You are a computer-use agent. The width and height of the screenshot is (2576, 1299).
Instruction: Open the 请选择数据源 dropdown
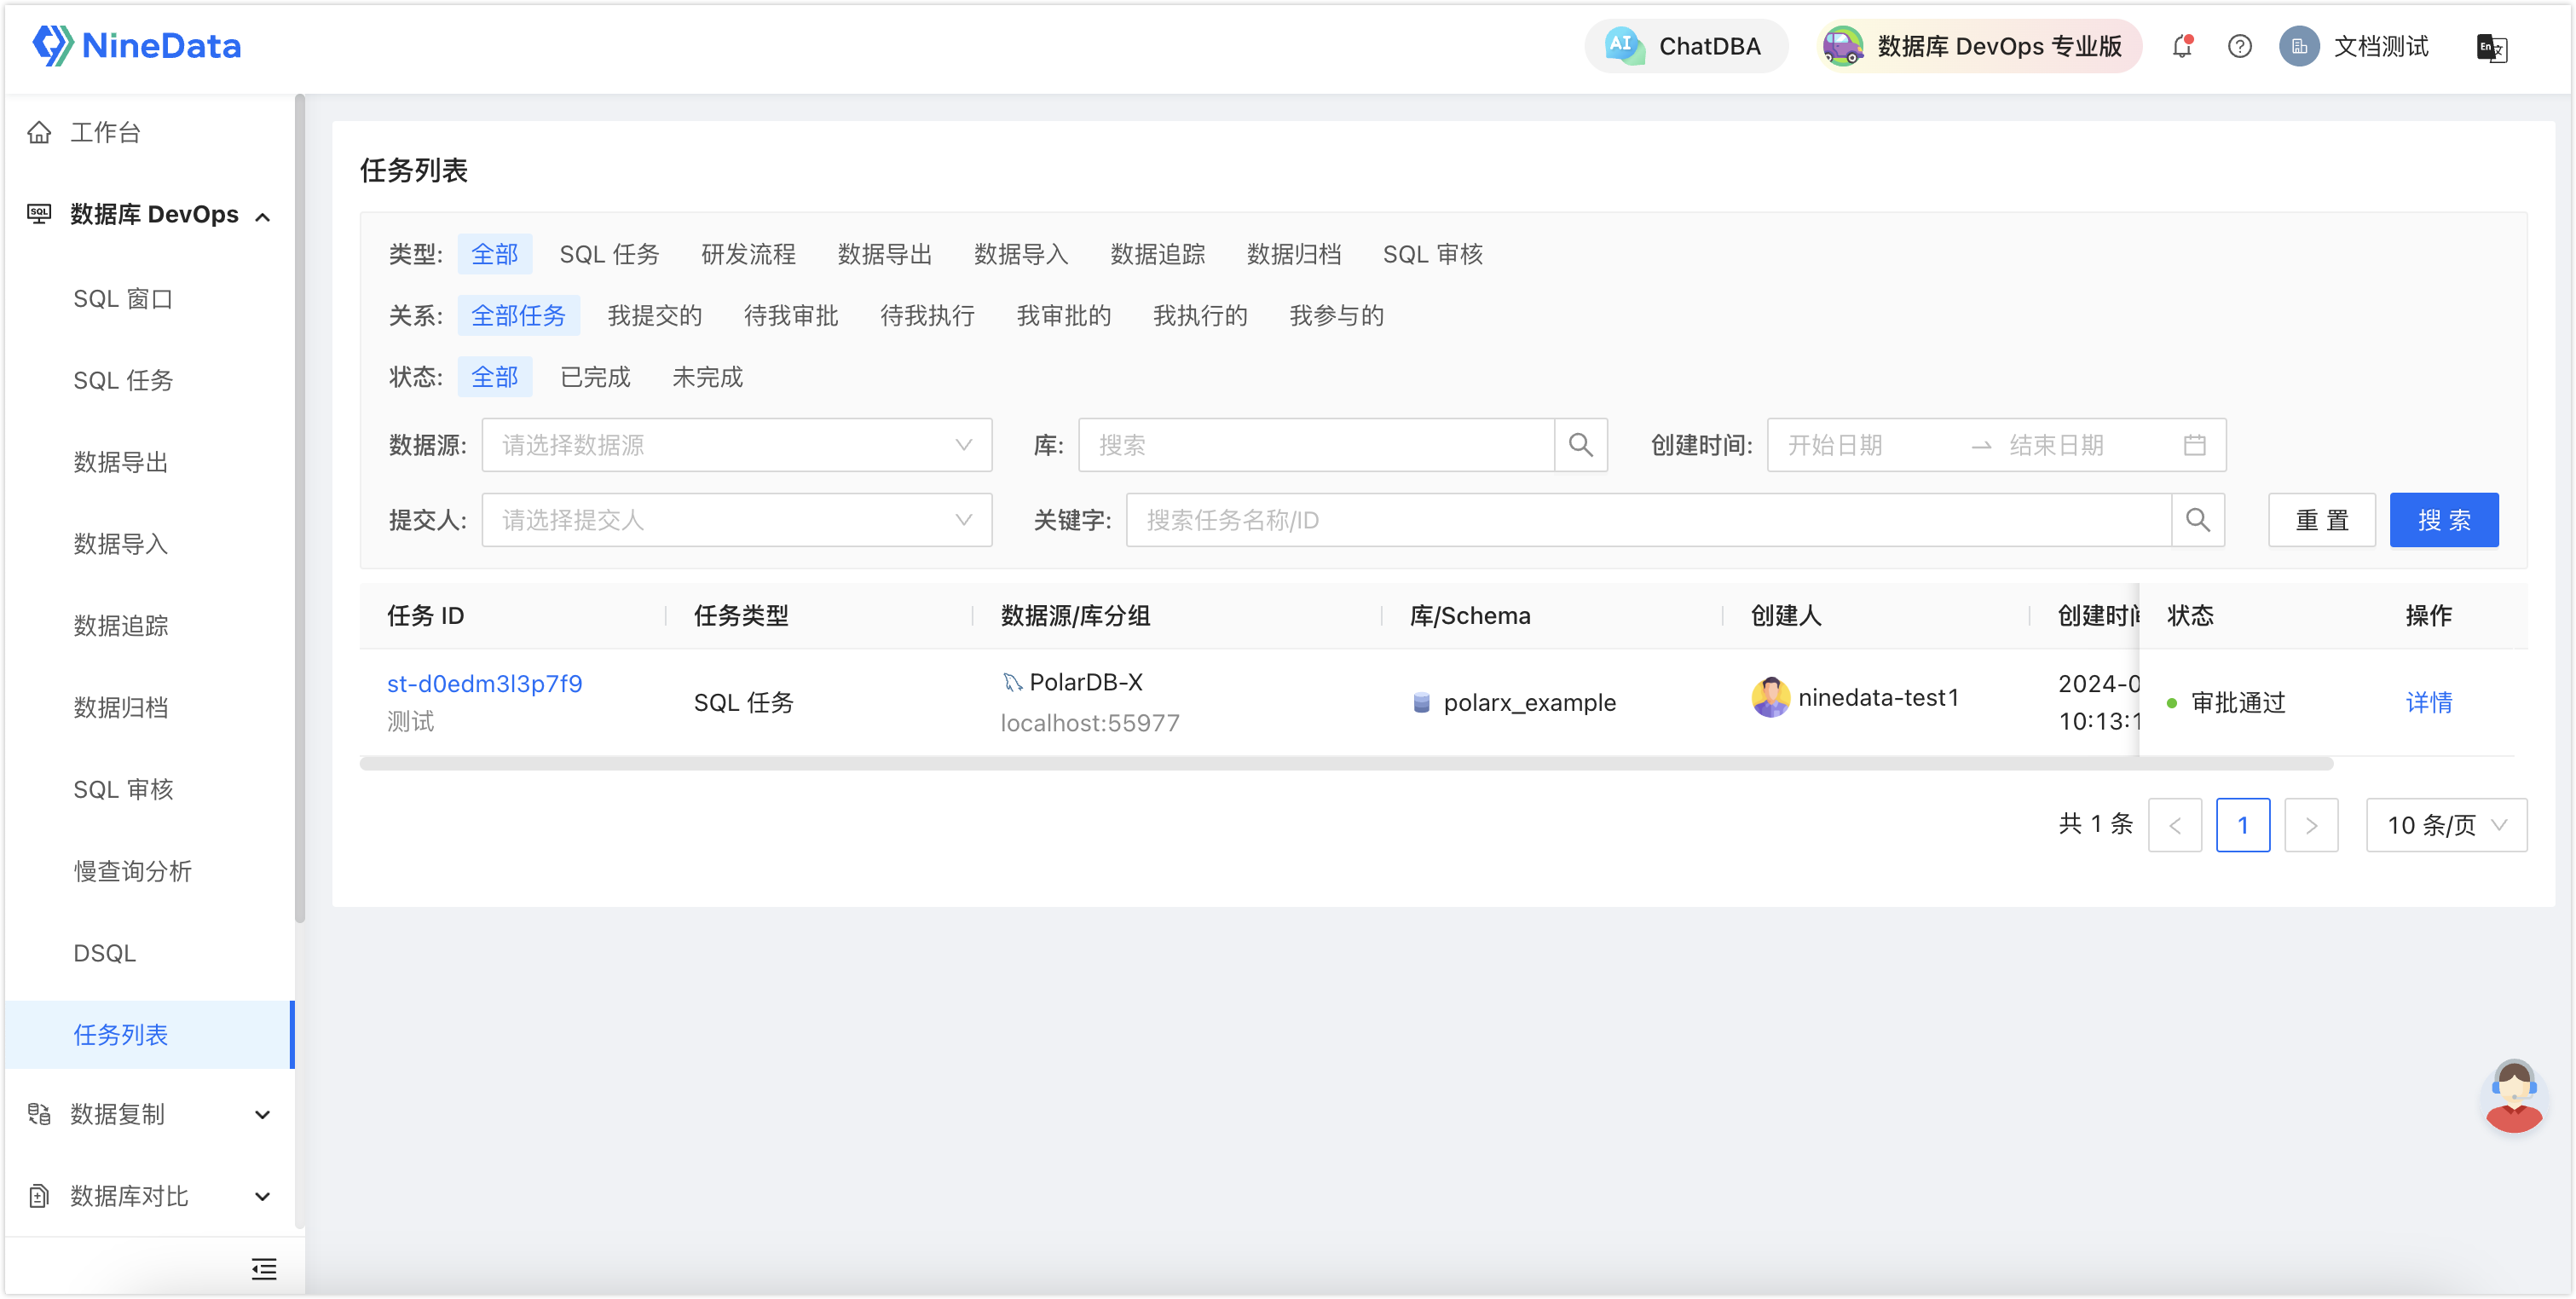(736, 445)
